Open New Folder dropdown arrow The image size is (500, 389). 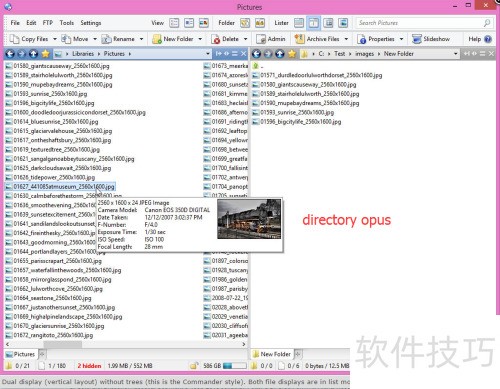coord(200,39)
